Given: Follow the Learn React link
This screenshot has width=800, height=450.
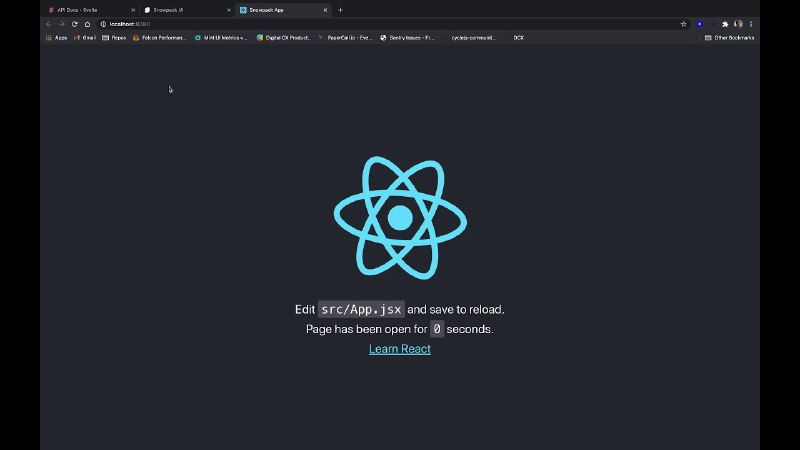Looking at the screenshot, I should (400, 349).
